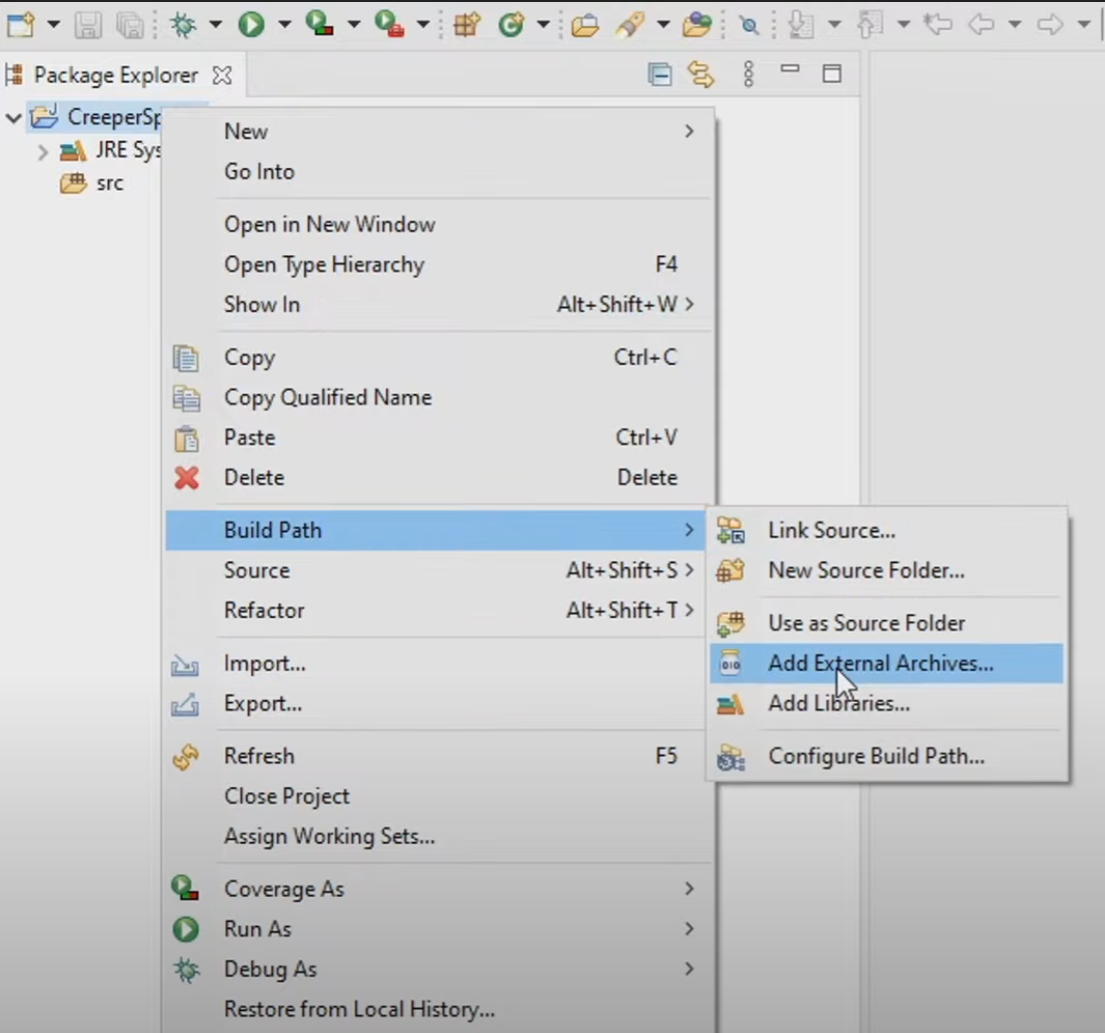Open the New submenu

tap(438, 131)
